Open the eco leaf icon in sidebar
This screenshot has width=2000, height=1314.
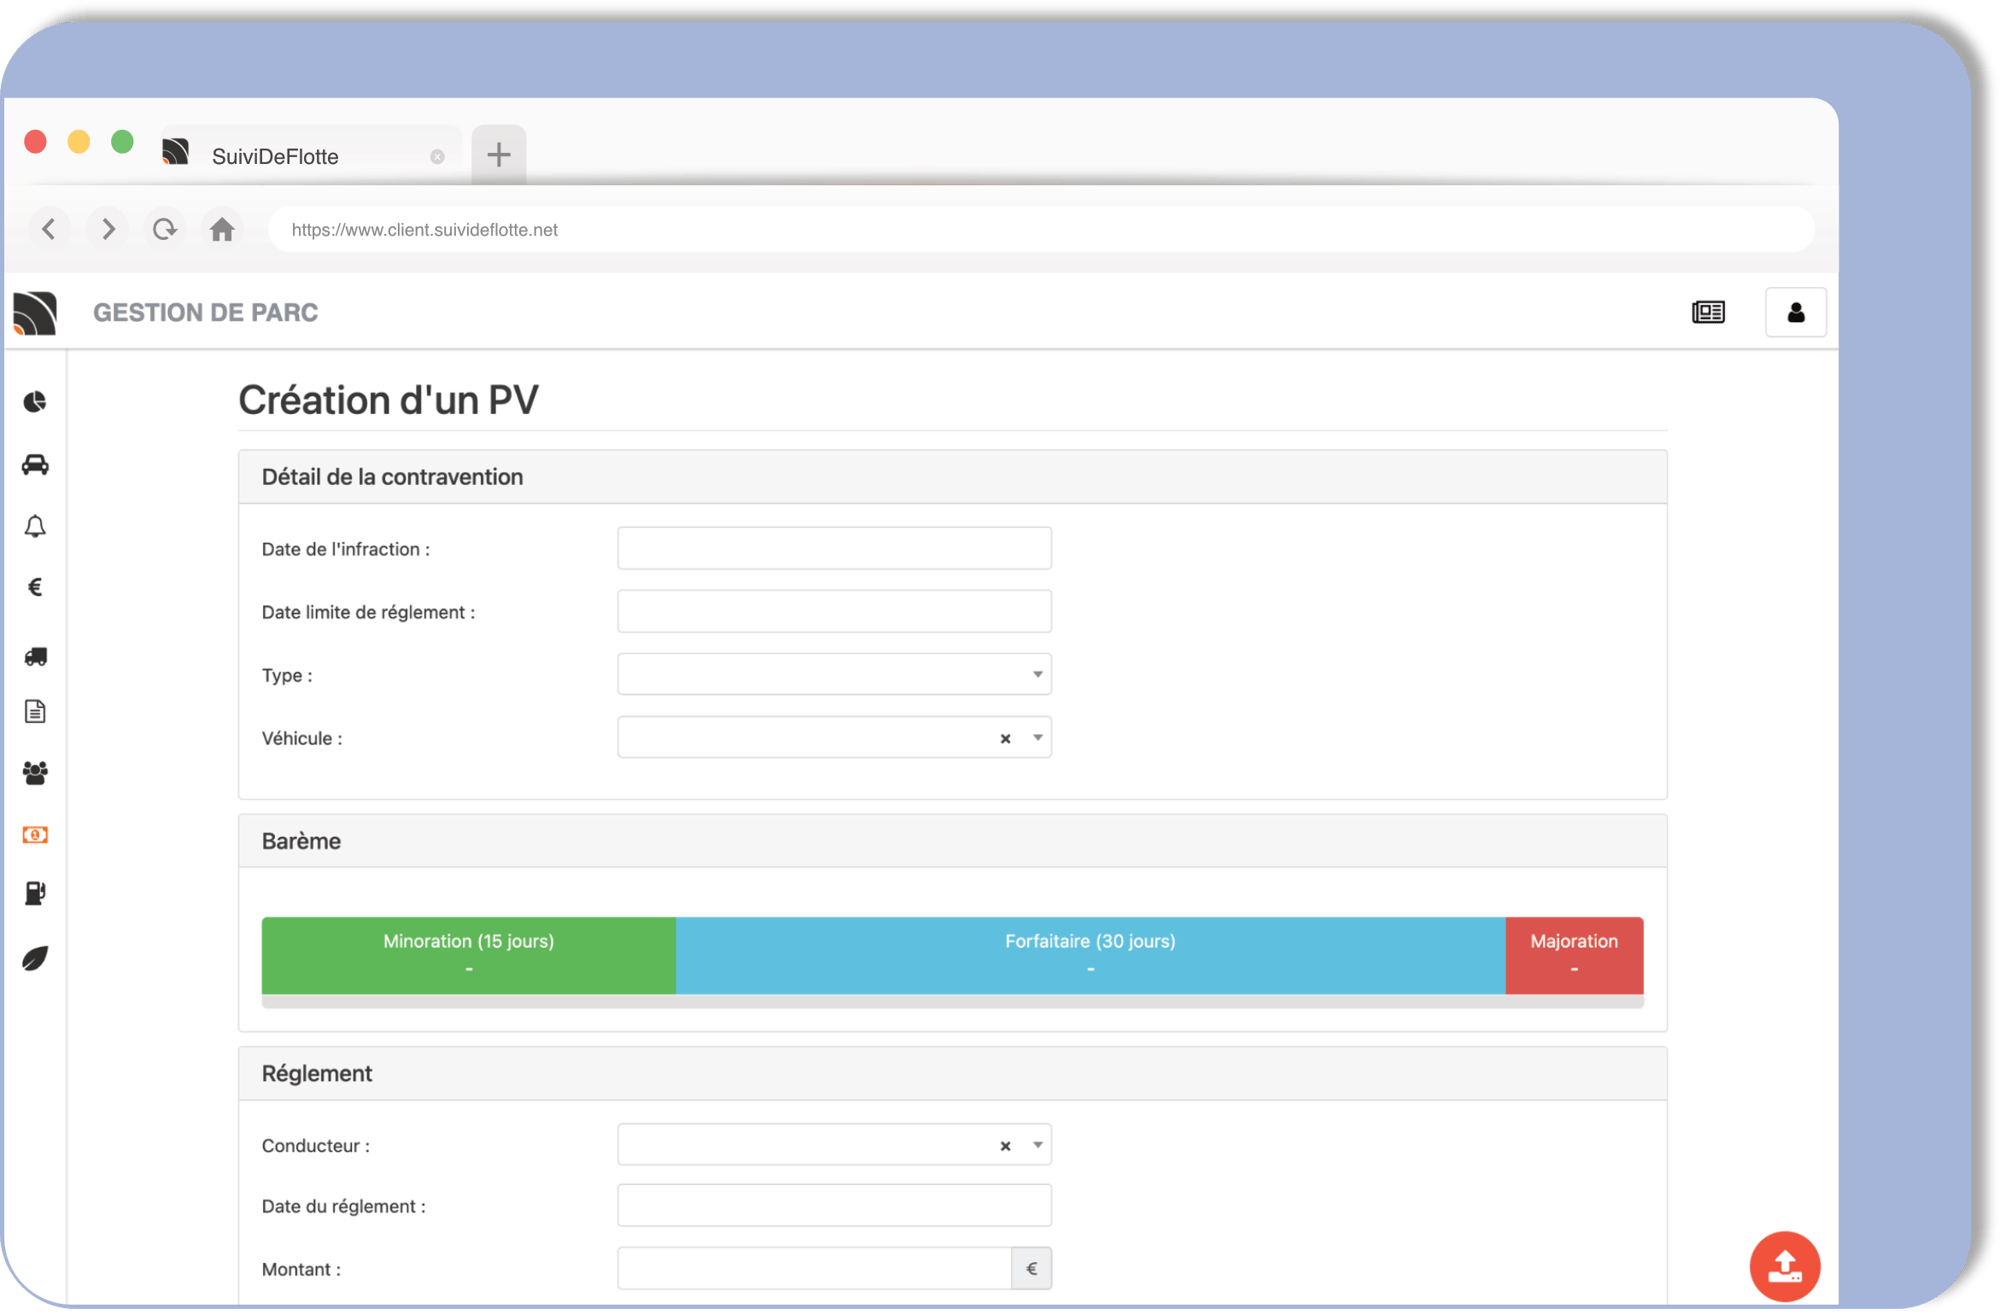tap(35, 958)
